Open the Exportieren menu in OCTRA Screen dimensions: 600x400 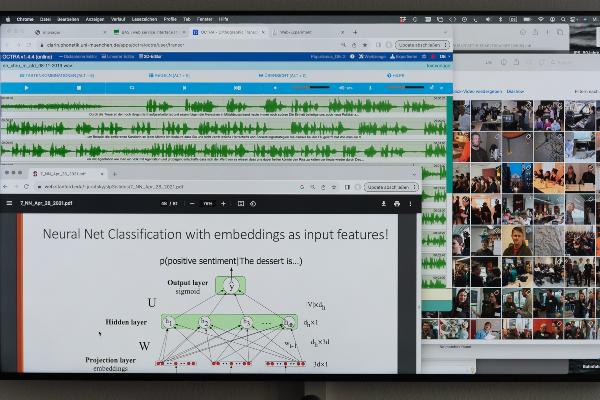(x=403, y=57)
